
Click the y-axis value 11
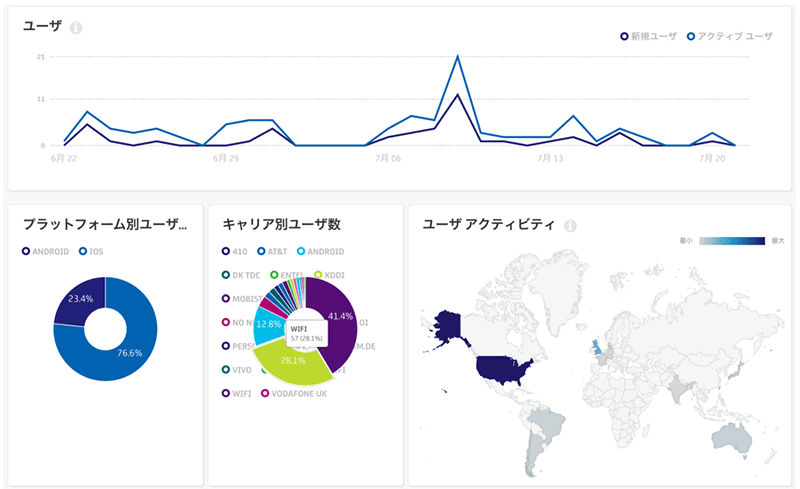41,99
